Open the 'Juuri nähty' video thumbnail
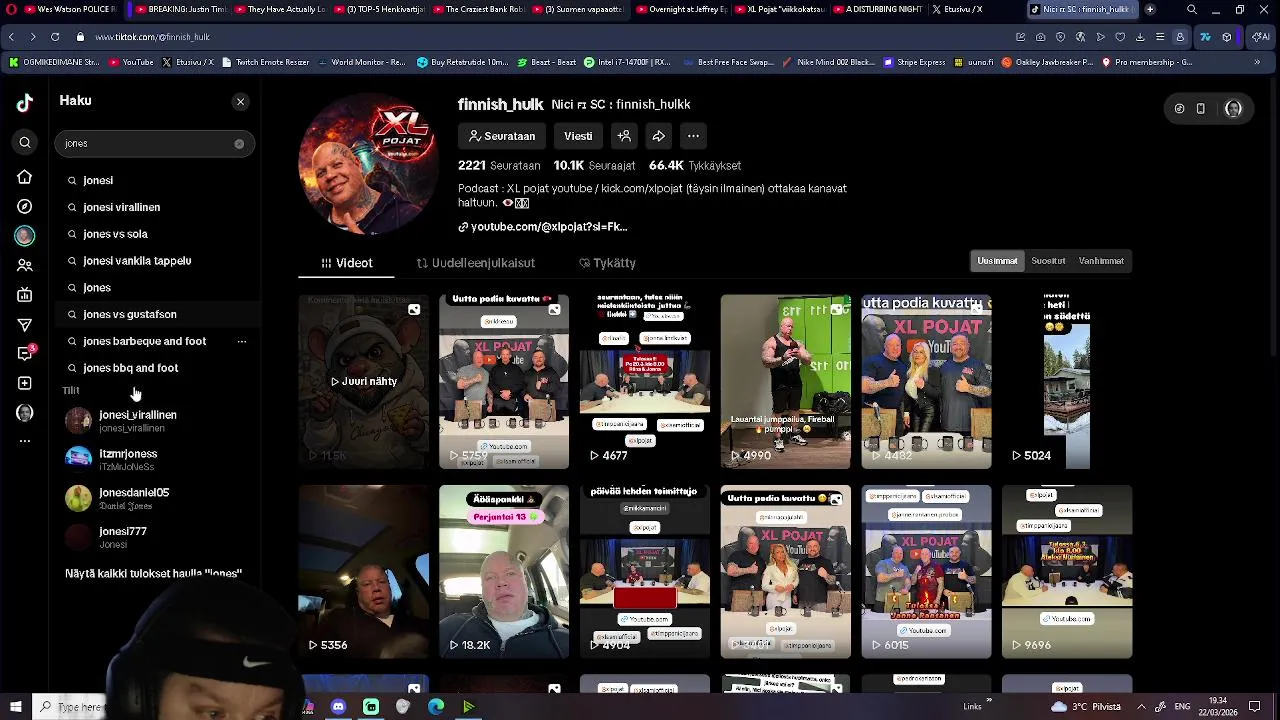The image size is (1280, 720). point(363,381)
